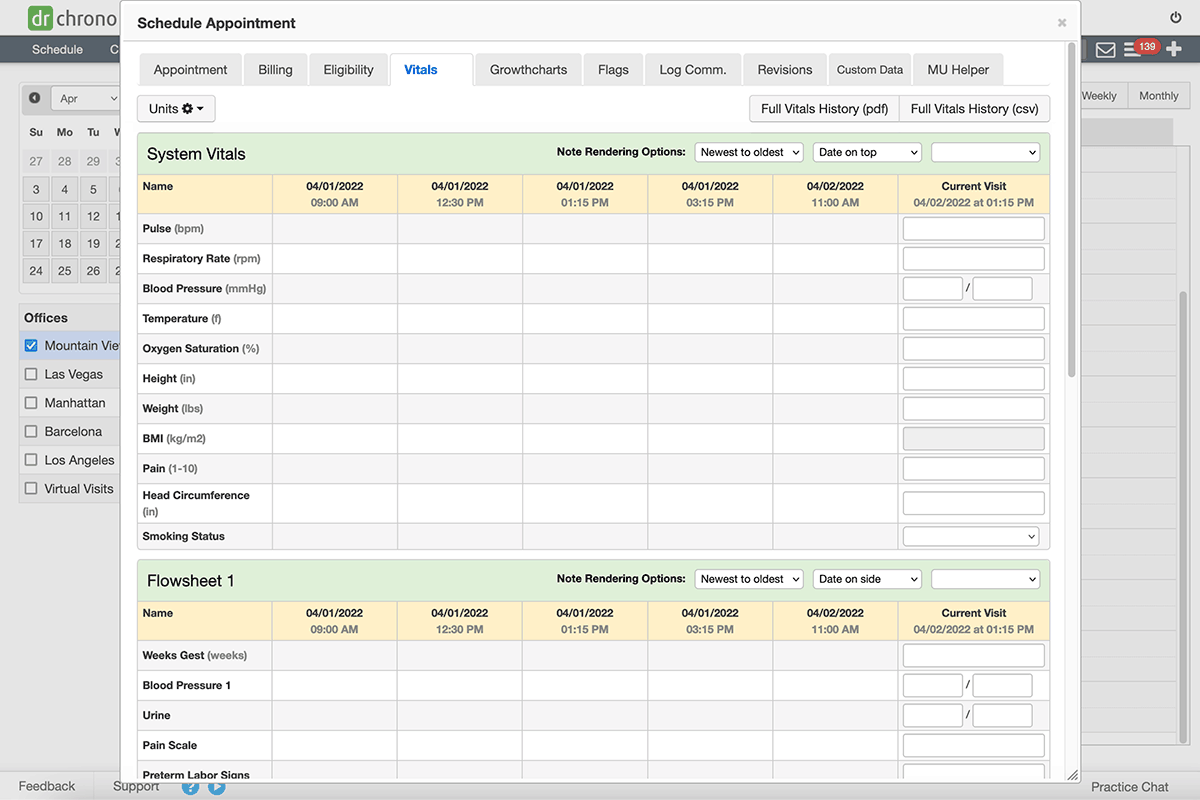Click the Respiratory Rate input field

click(x=974, y=259)
